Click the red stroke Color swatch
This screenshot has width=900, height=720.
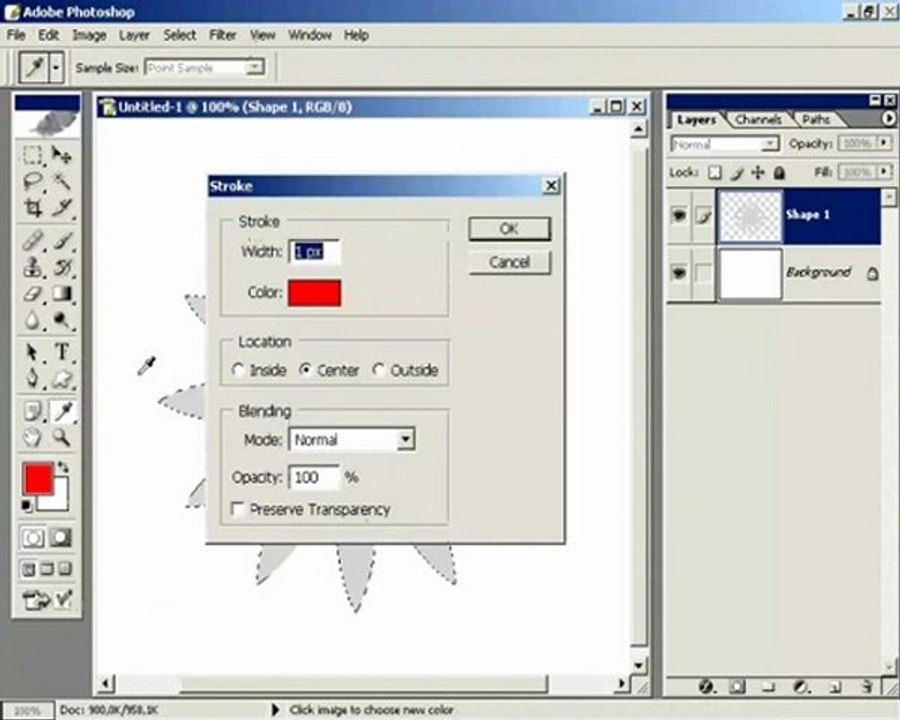(315, 293)
